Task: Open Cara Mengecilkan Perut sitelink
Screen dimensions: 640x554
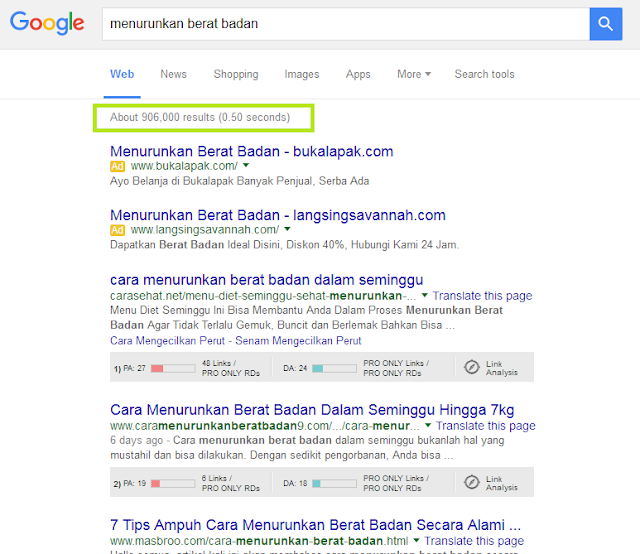Action: pos(167,340)
